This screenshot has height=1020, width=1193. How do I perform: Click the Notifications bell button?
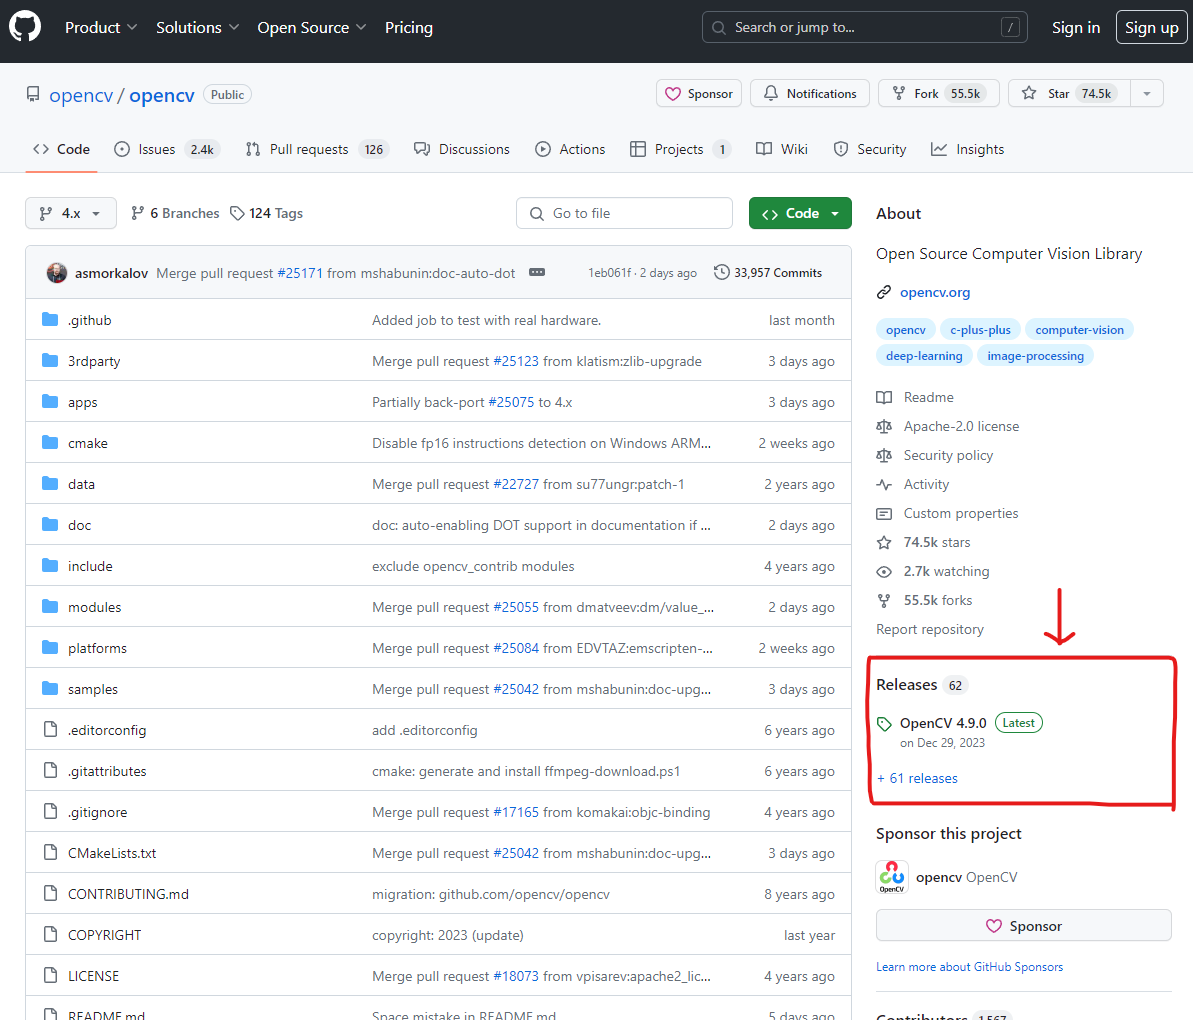(x=810, y=94)
